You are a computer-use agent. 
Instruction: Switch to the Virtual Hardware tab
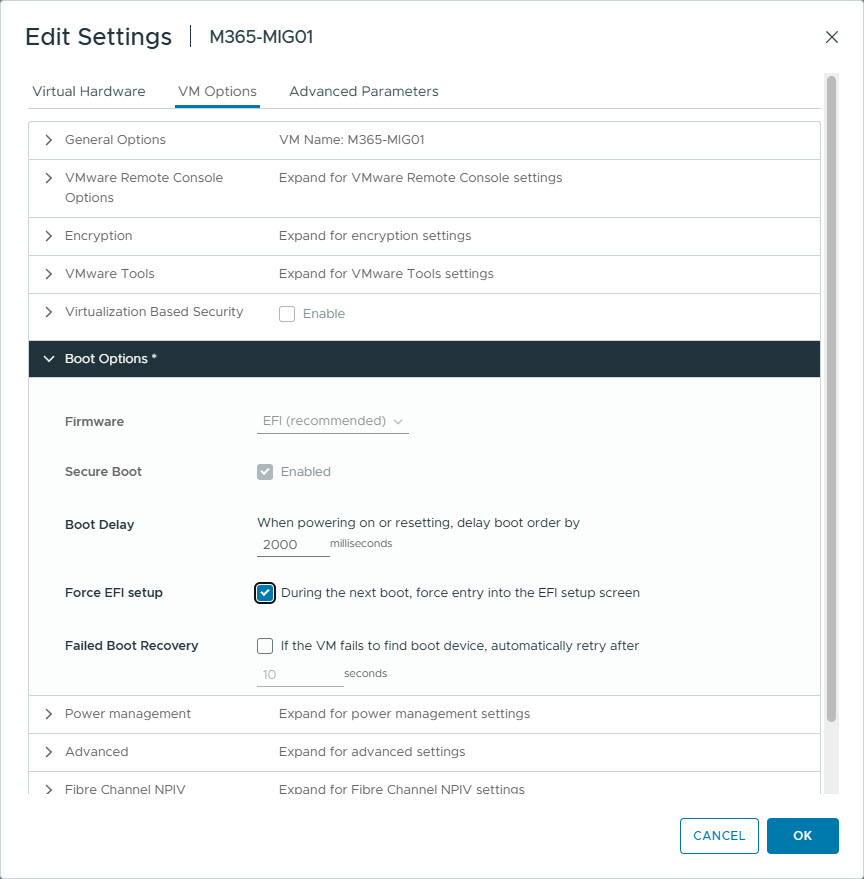tap(89, 91)
